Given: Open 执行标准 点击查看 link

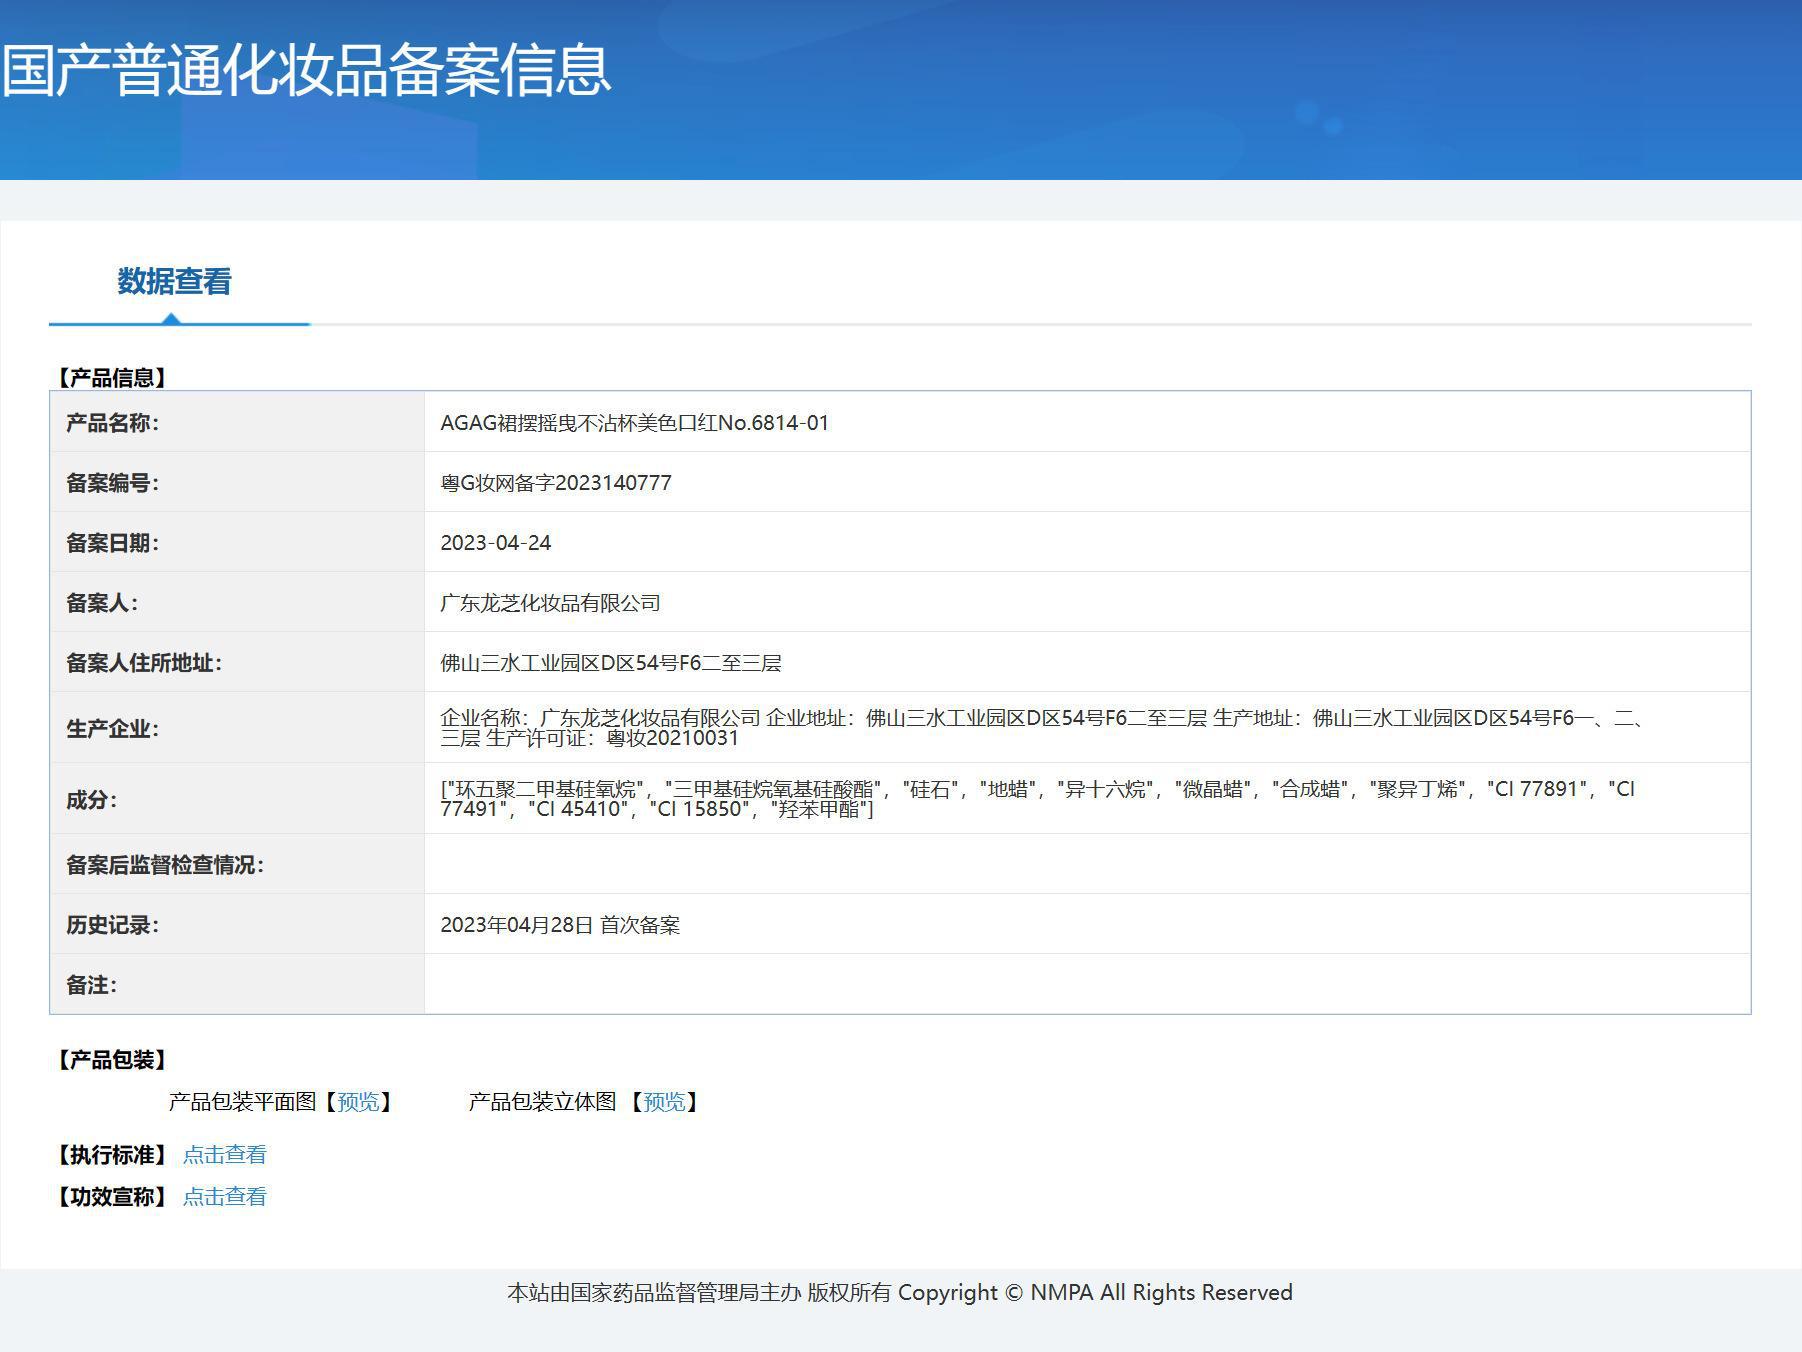Looking at the screenshot, I should pyautogui.click(x=225, y=1155).
